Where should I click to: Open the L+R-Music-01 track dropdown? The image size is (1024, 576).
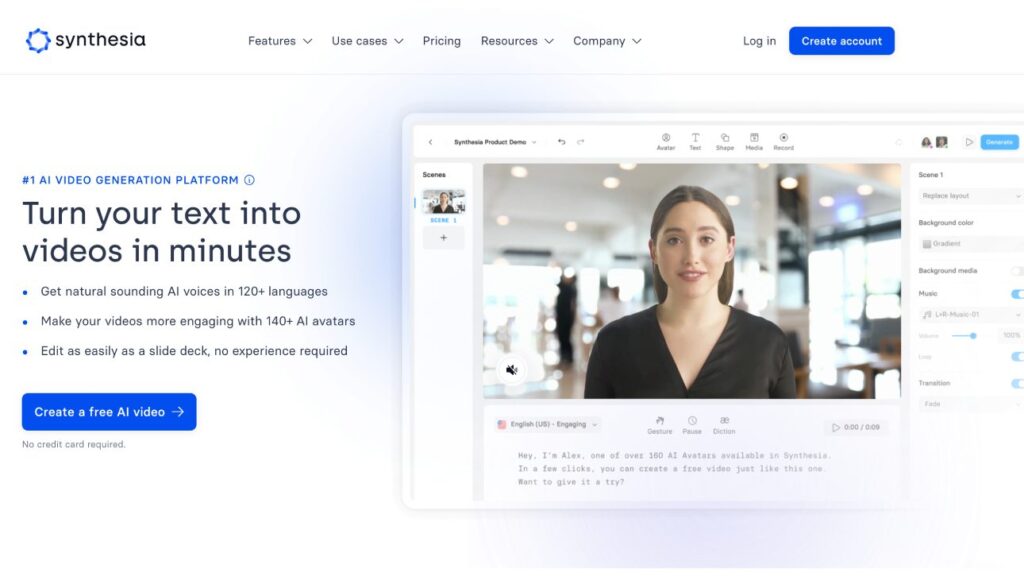[970, 315]
